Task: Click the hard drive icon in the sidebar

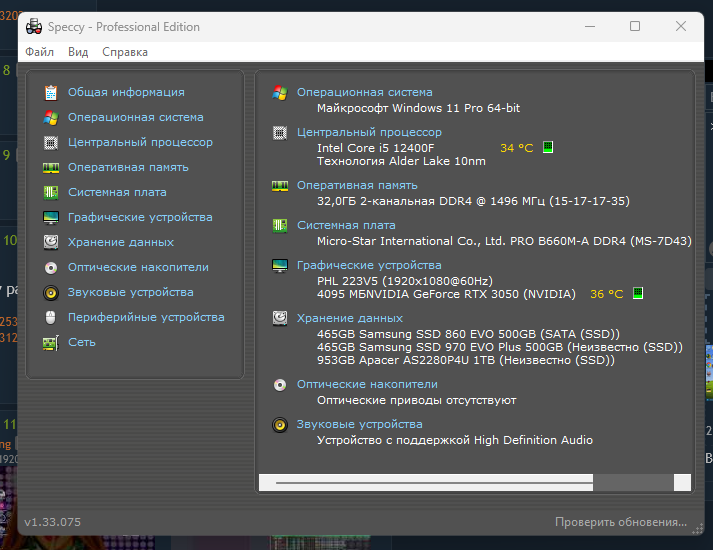Action: [50, 242]
